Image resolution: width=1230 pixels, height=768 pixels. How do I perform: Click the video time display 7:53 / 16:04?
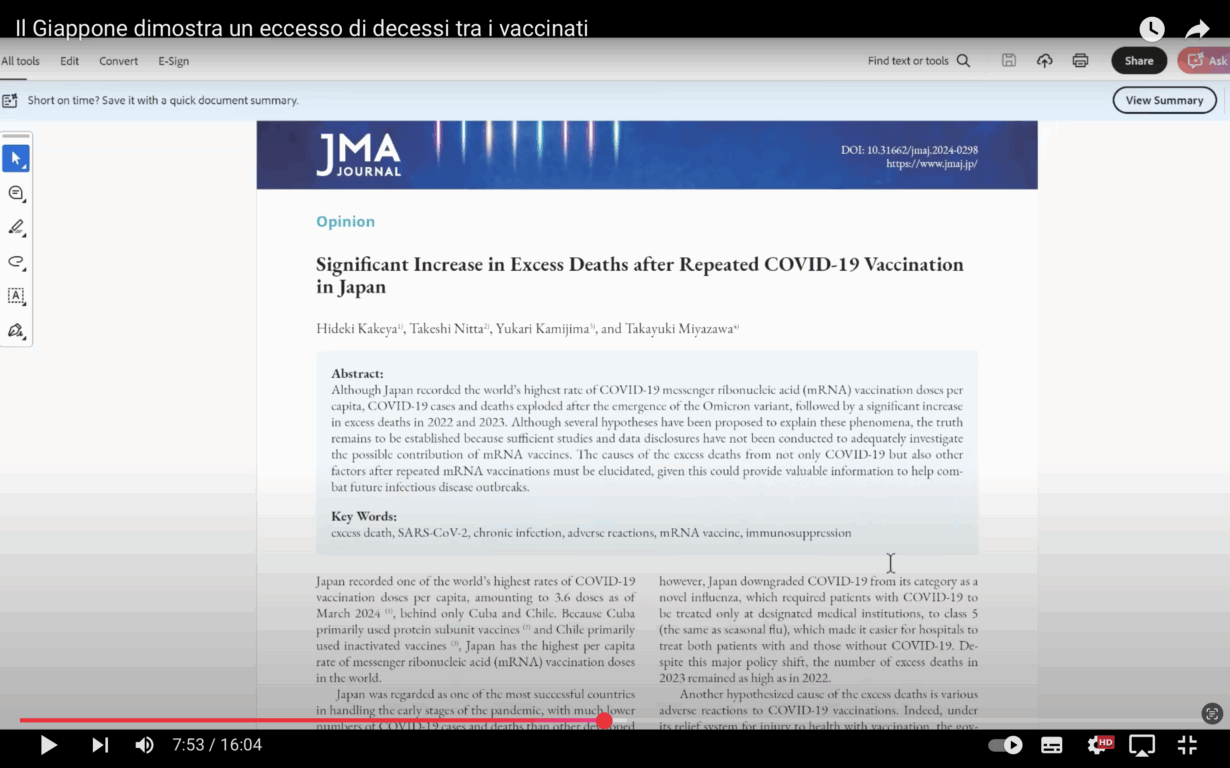[x=217, y=745]
